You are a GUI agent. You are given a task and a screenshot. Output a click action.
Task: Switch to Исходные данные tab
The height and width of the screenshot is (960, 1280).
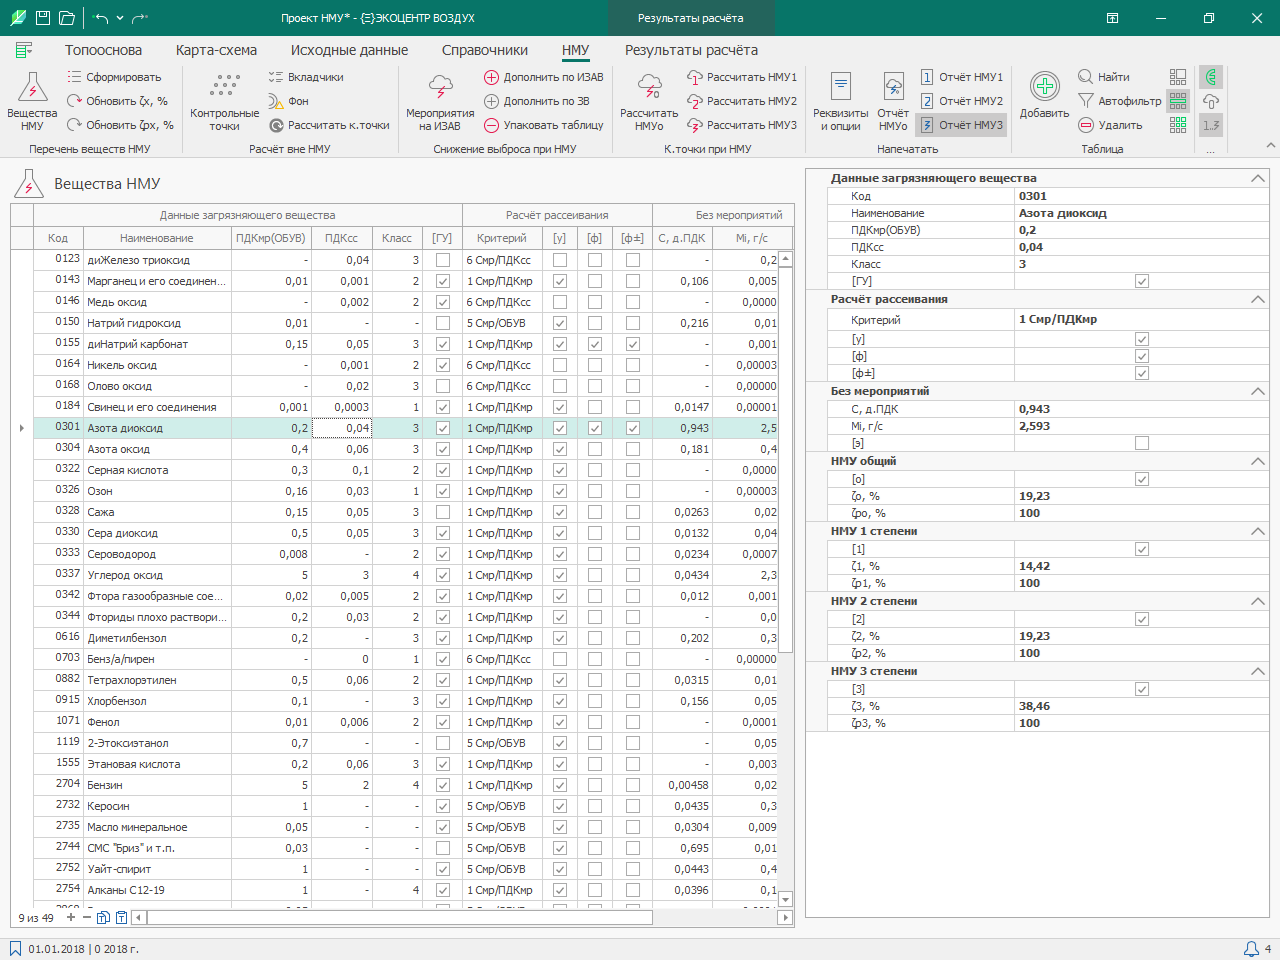[349, 50]
